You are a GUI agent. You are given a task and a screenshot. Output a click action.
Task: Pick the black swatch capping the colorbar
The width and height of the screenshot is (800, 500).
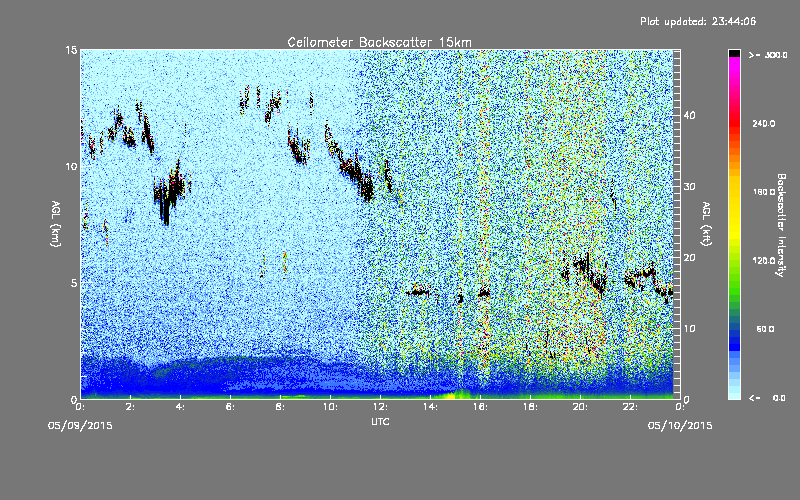(x=734, y=53)
